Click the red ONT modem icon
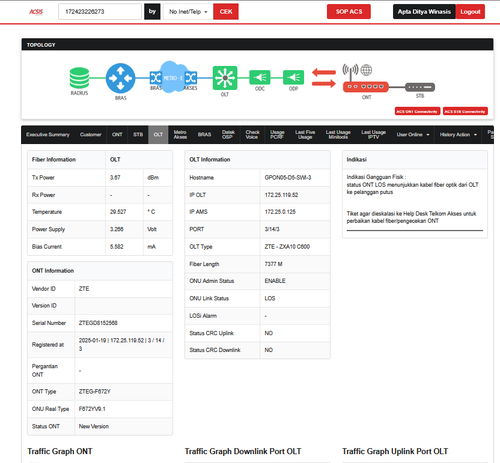Viewport: 500px width, 463px height. (366, 87)
